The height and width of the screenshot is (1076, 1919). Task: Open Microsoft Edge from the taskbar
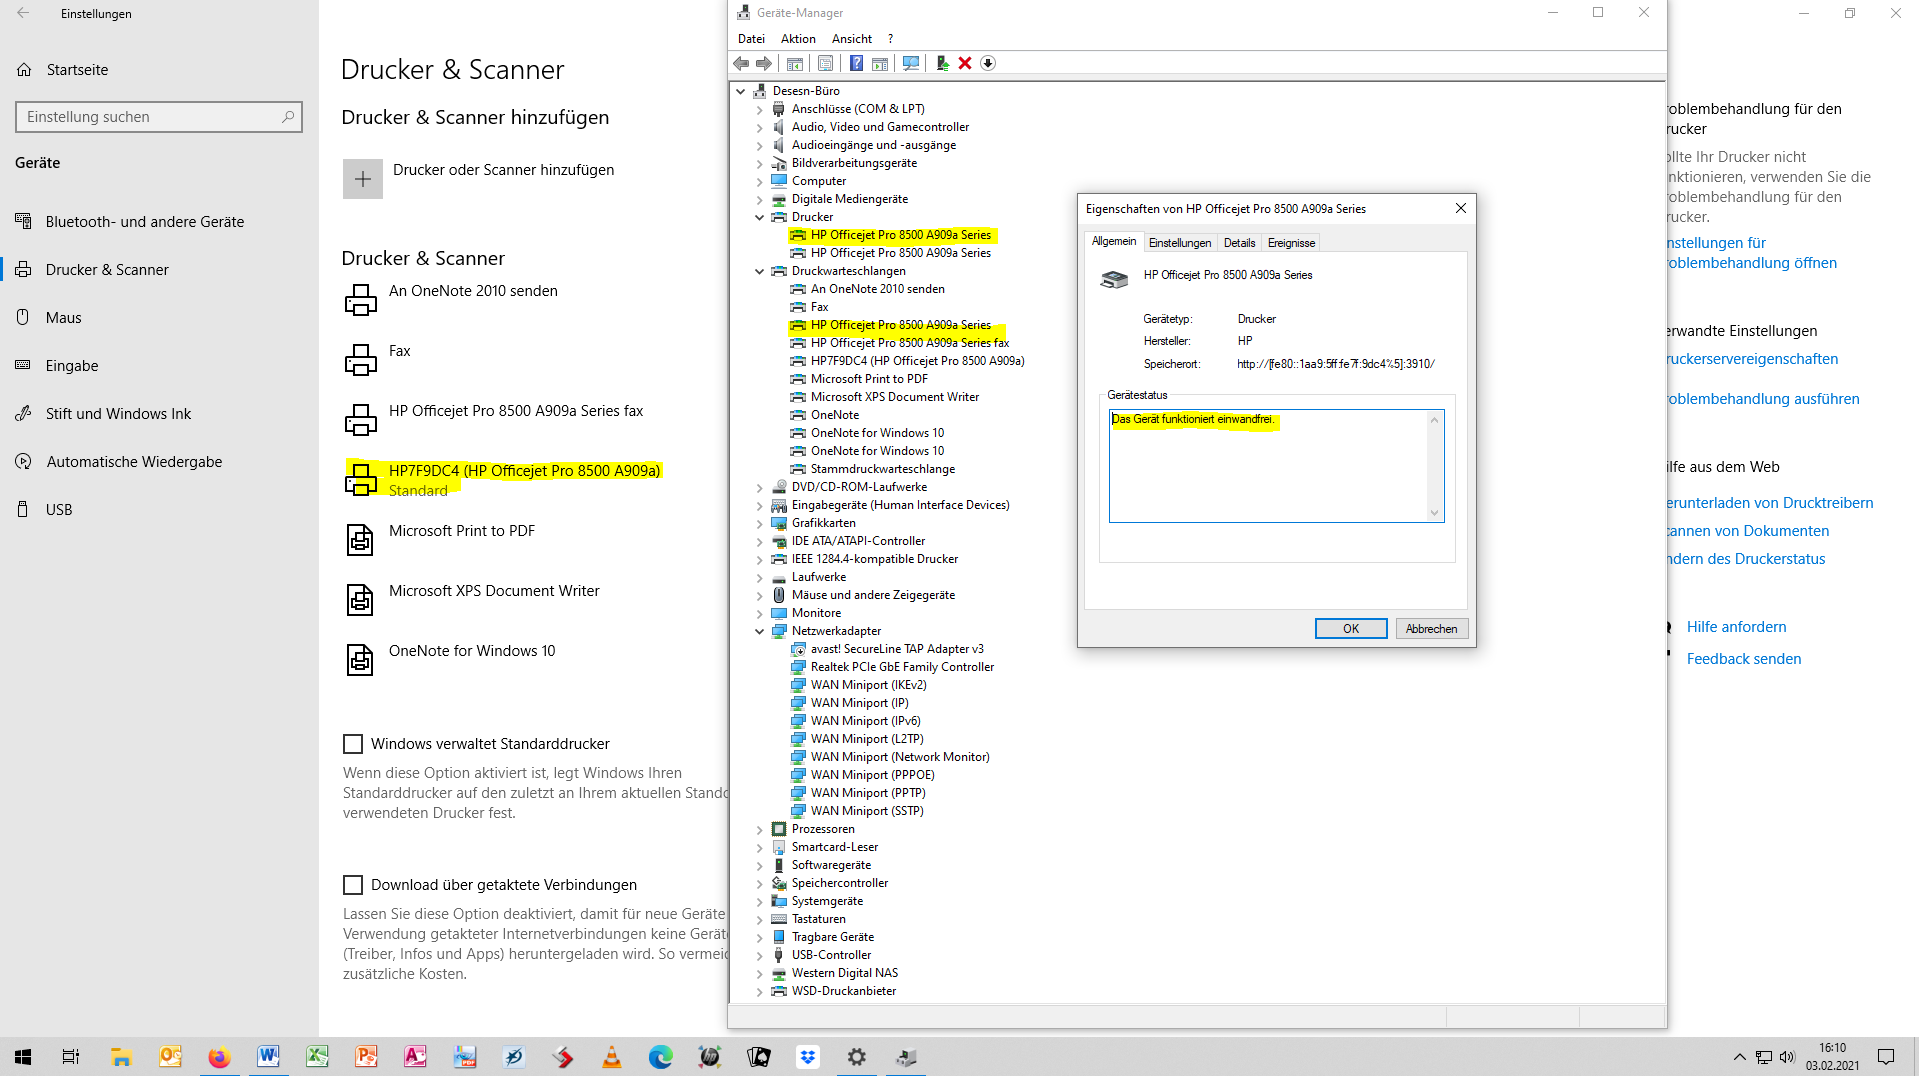click(660, 1057)
